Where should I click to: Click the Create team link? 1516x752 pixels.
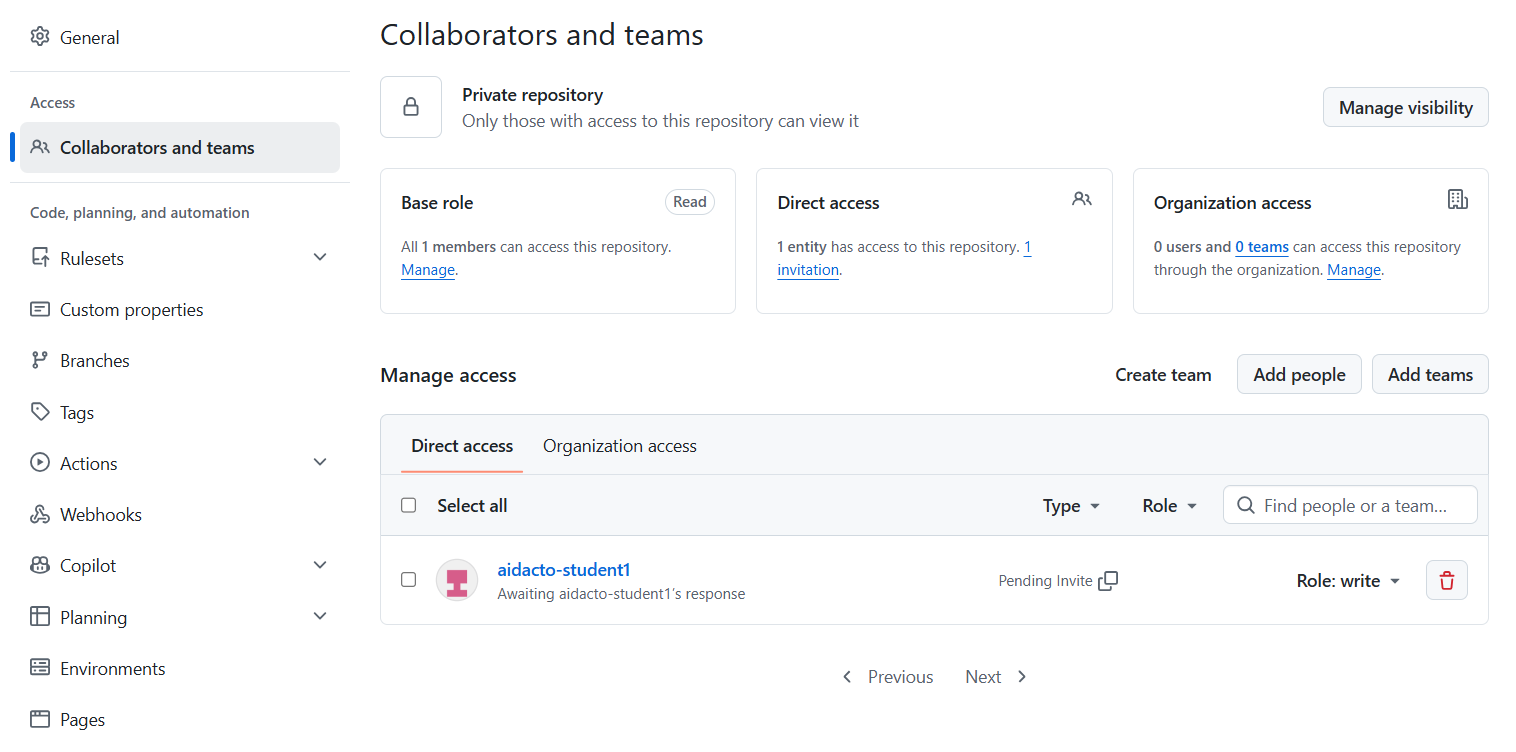click(1163, 375)
